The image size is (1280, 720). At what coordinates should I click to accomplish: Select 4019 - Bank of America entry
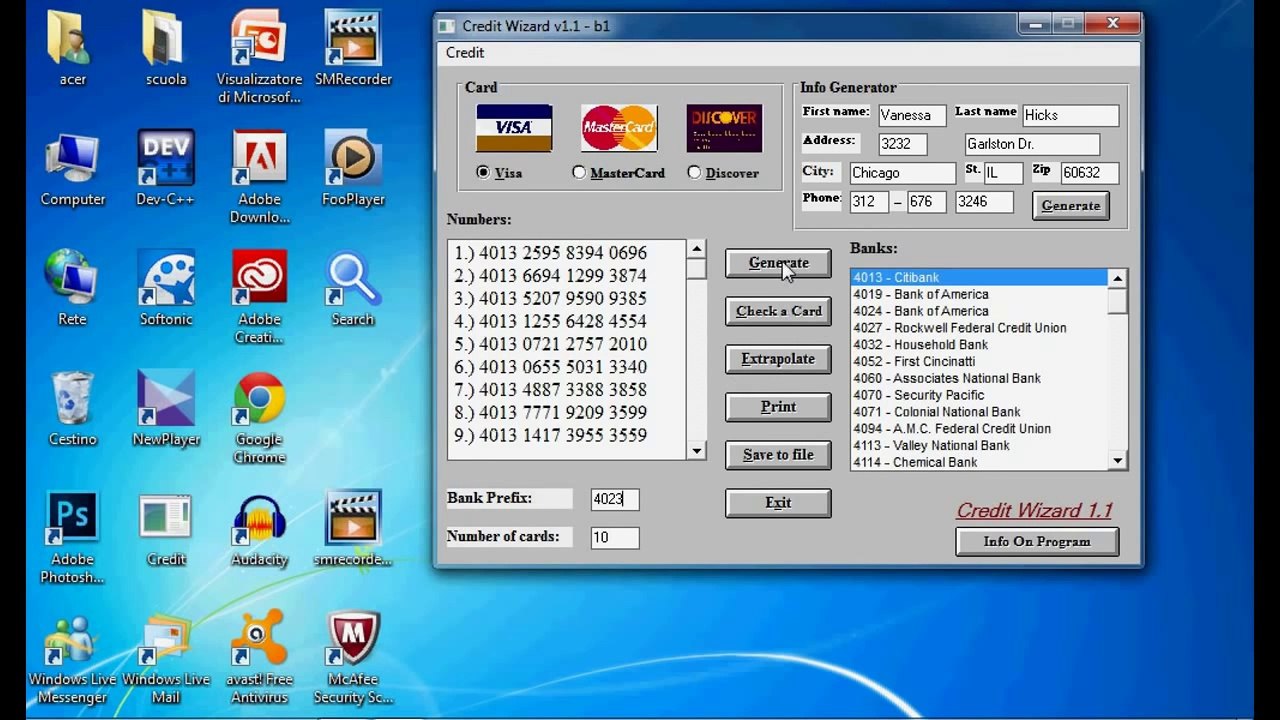click(x=979, y=294)
